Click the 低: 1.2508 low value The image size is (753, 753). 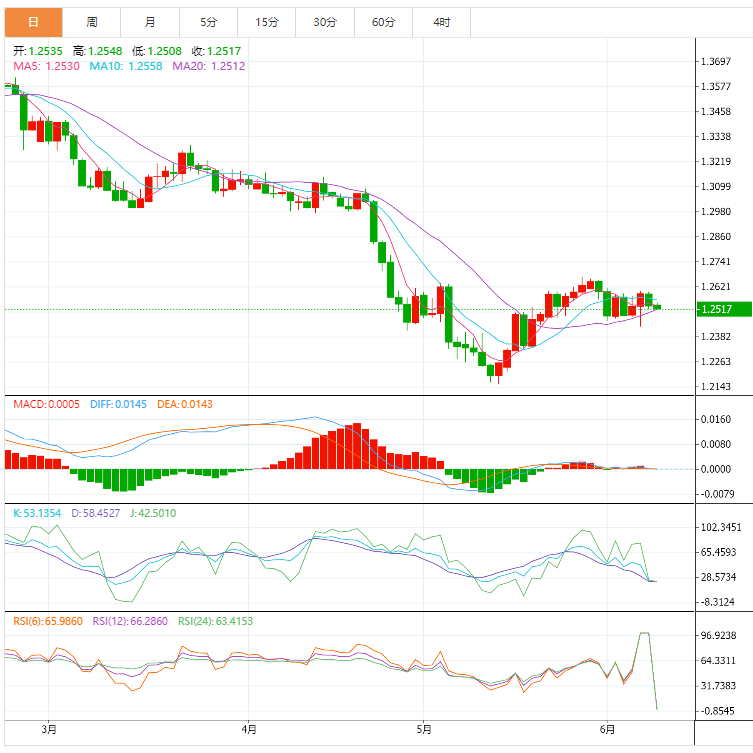157,51
